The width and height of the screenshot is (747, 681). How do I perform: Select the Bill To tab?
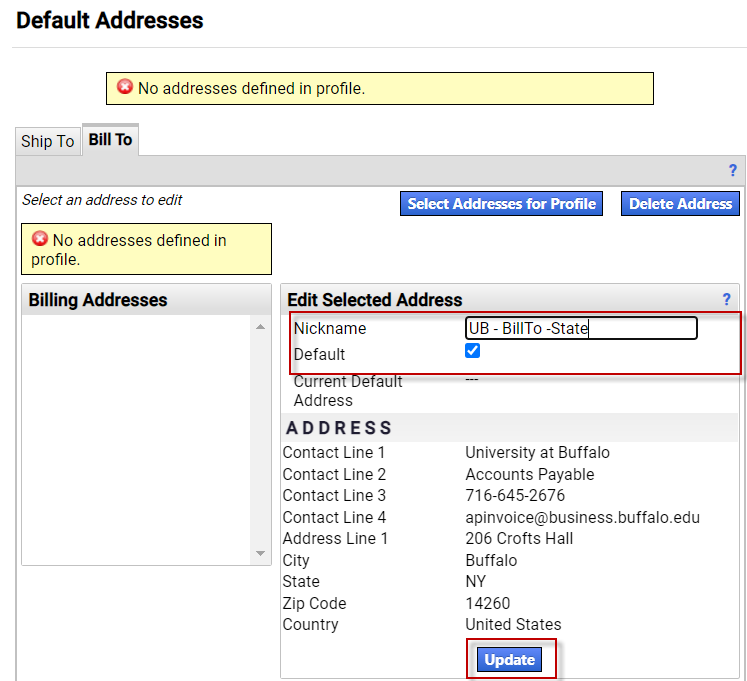coord(110,140)
